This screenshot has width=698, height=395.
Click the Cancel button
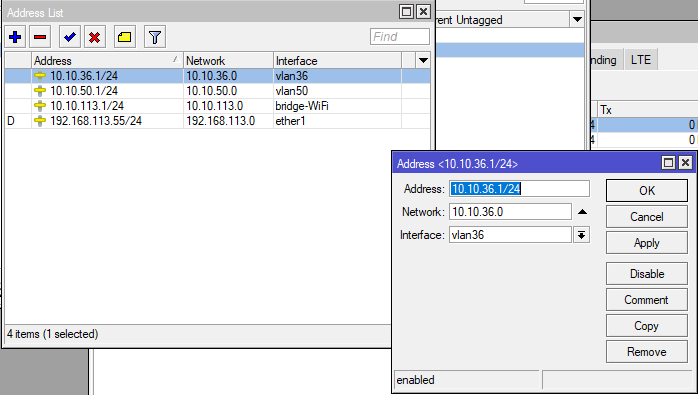647,217
